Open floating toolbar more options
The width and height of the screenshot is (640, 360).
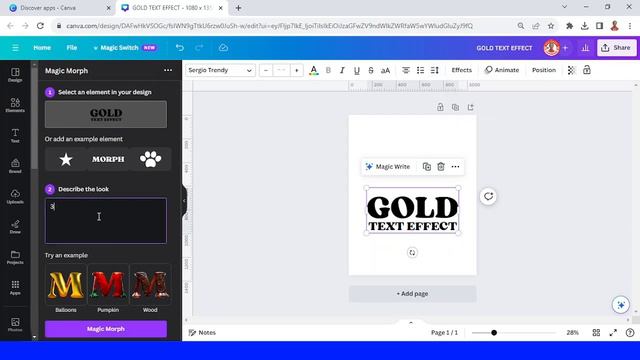click(x=455, y=167)
